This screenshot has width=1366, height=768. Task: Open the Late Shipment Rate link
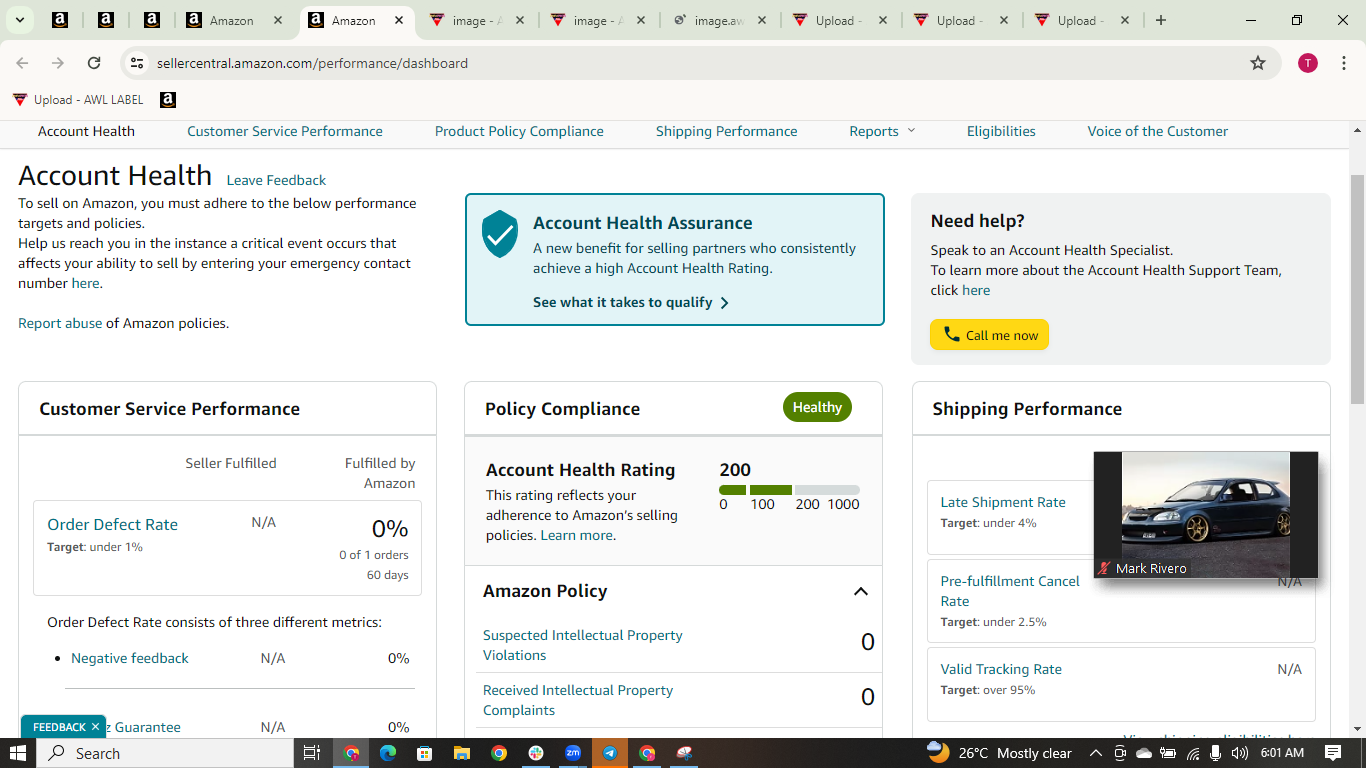(1003, 502)
